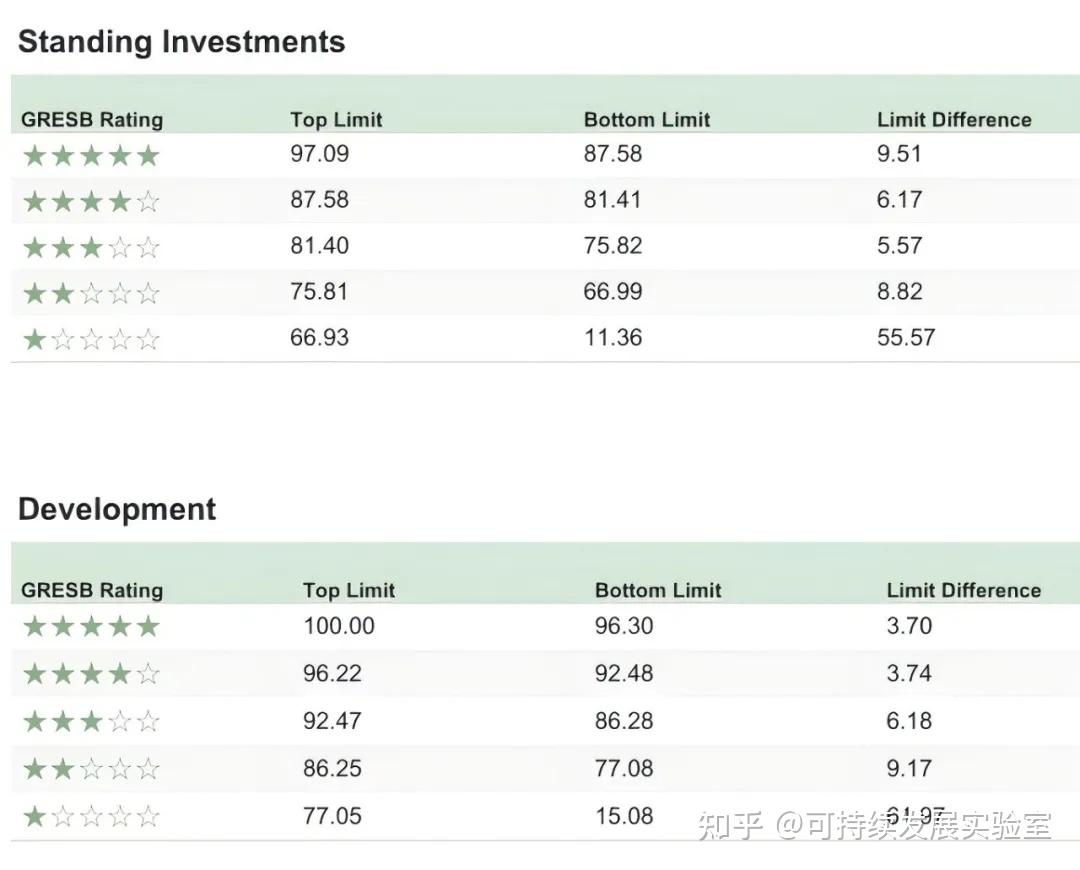Select the 100.00 top limit cell
1080x870 pixels.
(339, 627)
